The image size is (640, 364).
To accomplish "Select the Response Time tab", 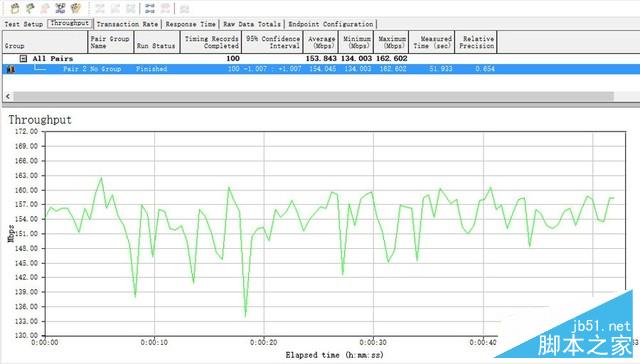I will (191, 24).
